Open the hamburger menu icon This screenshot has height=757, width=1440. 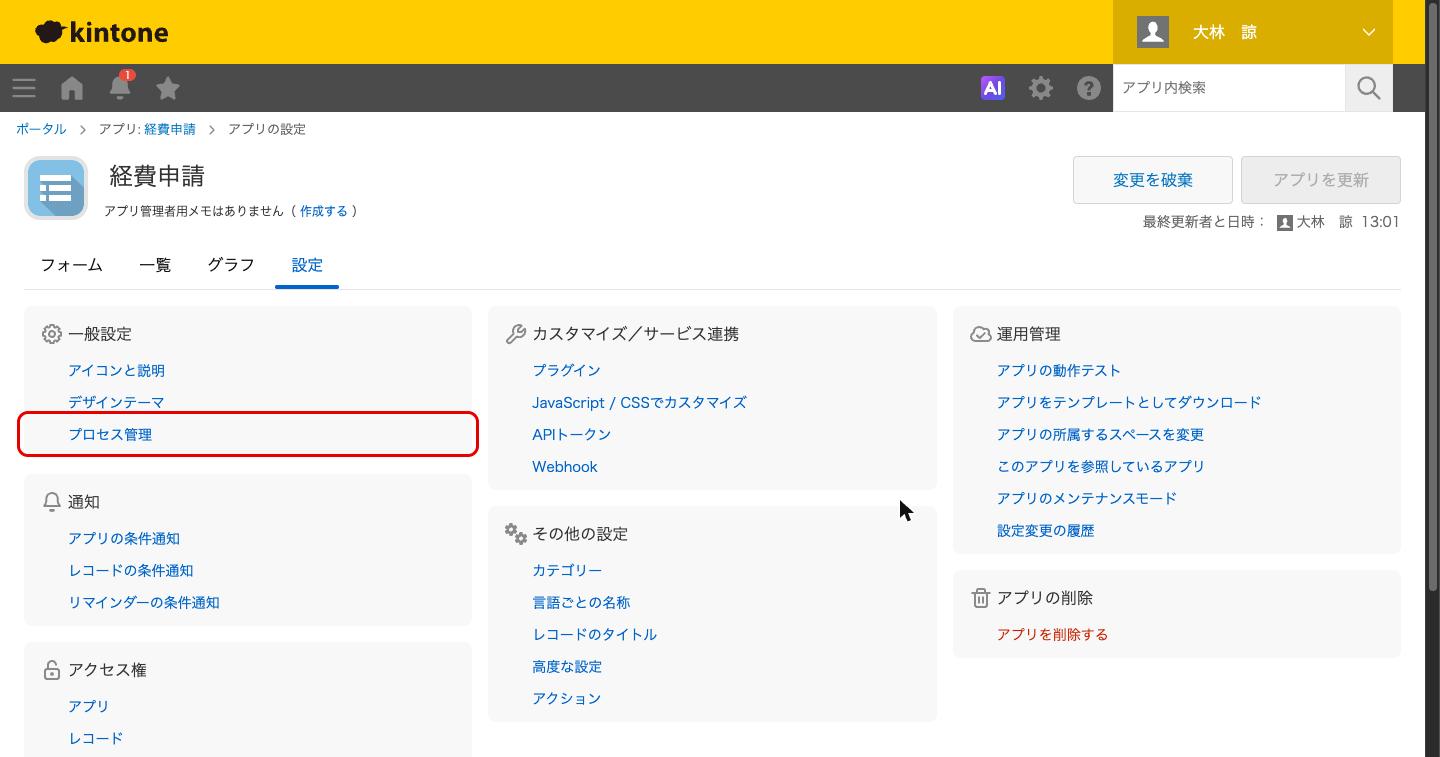24,88
